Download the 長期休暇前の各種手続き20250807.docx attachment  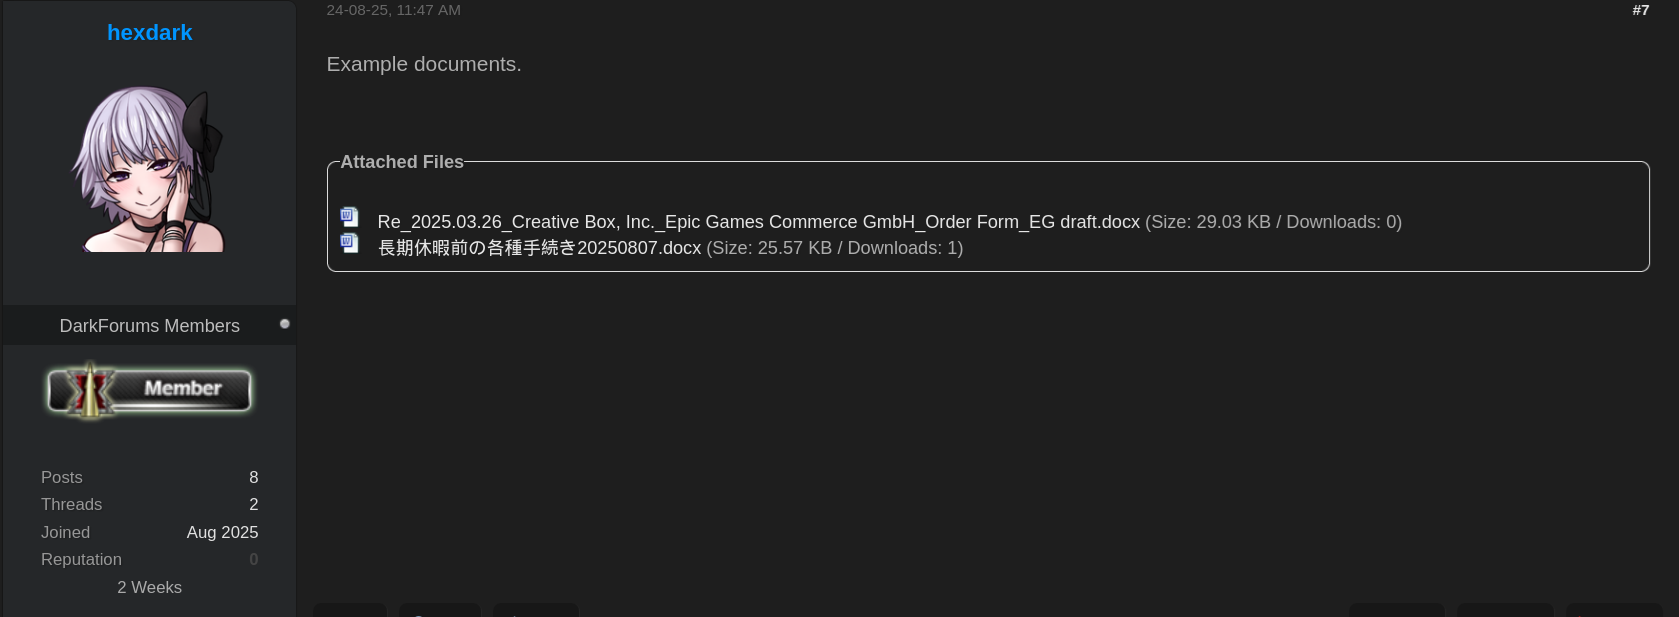coord(539,248)
